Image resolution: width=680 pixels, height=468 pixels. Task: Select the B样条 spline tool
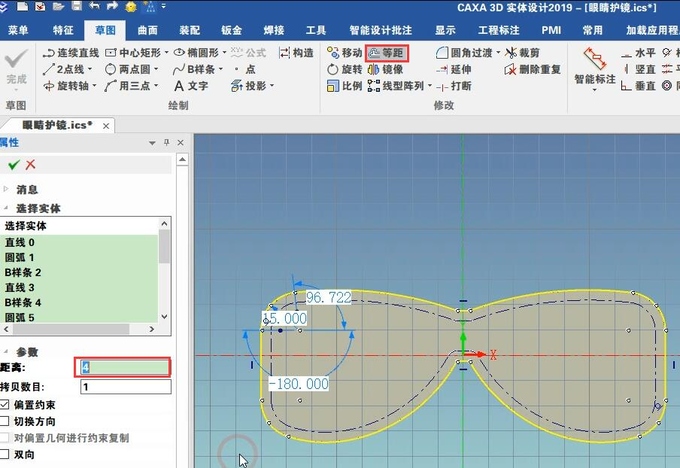click(194, 69)
